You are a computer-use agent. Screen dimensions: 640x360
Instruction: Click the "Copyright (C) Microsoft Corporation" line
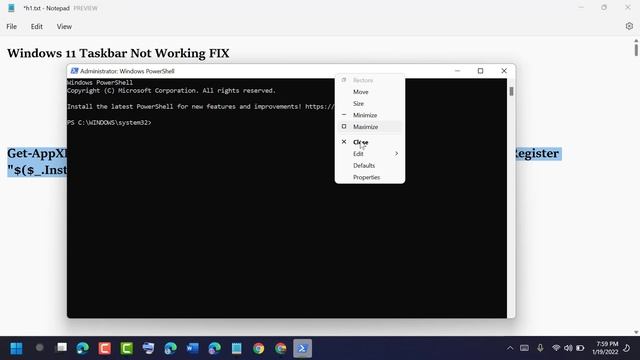click(x=171, y=91)
